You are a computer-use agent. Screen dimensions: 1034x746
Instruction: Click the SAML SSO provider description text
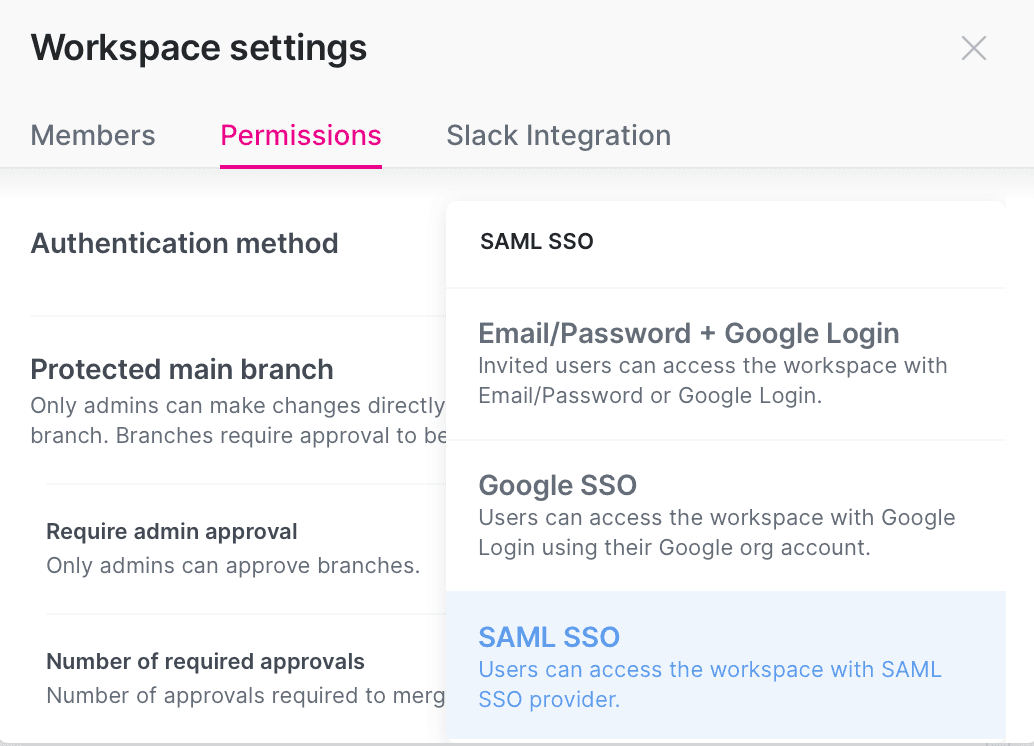(x=710, y=684)
